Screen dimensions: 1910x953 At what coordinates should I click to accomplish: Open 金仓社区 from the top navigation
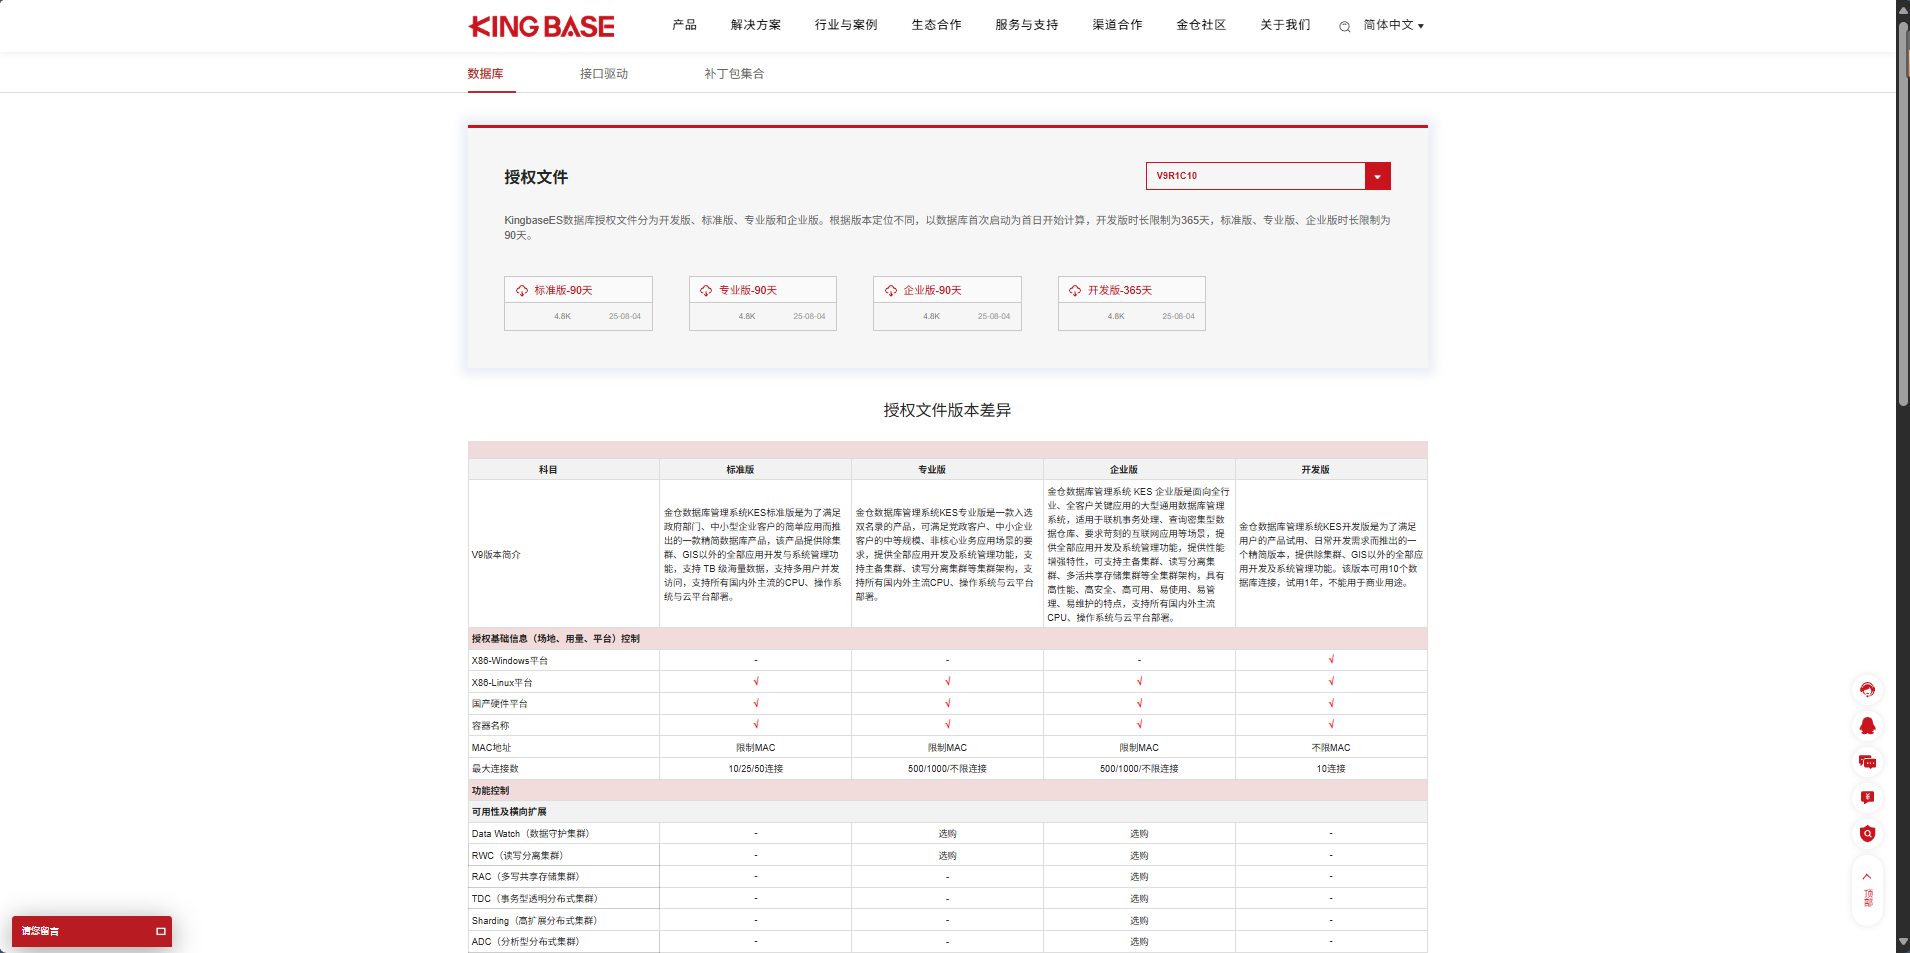pos(1200,25)
